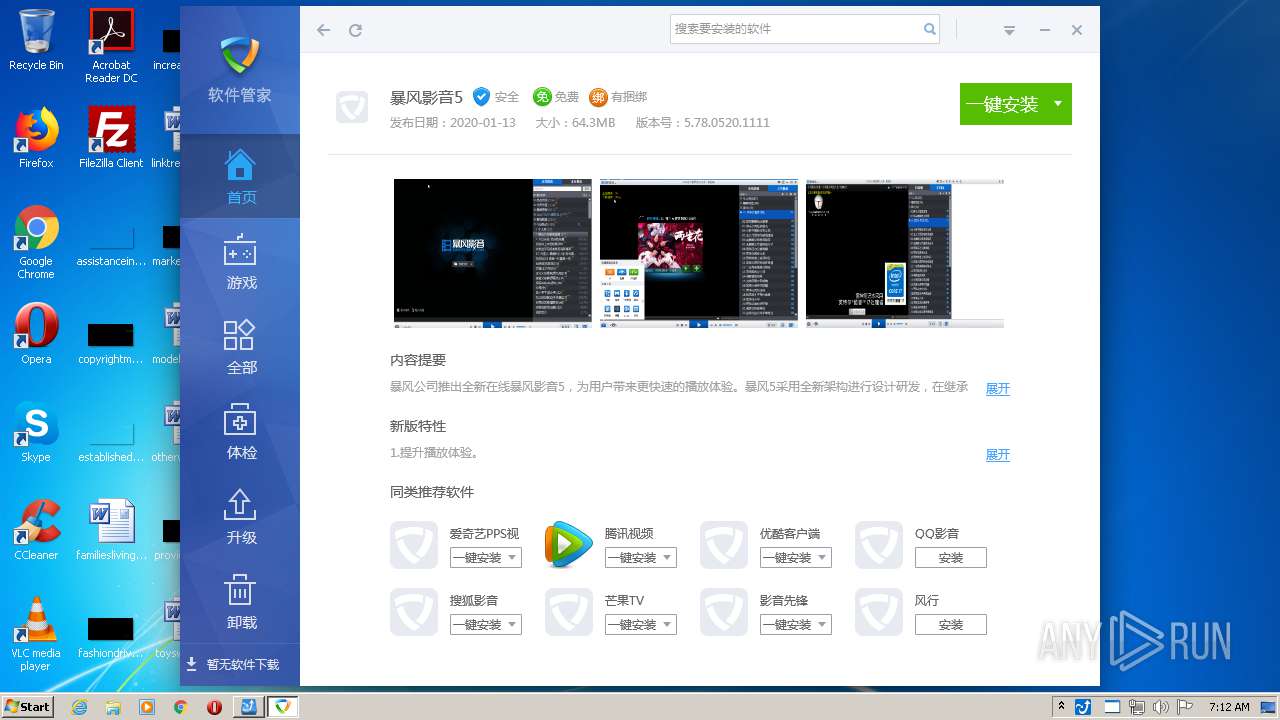Expand 内容提要 with 展开 link

click(998, 388)
